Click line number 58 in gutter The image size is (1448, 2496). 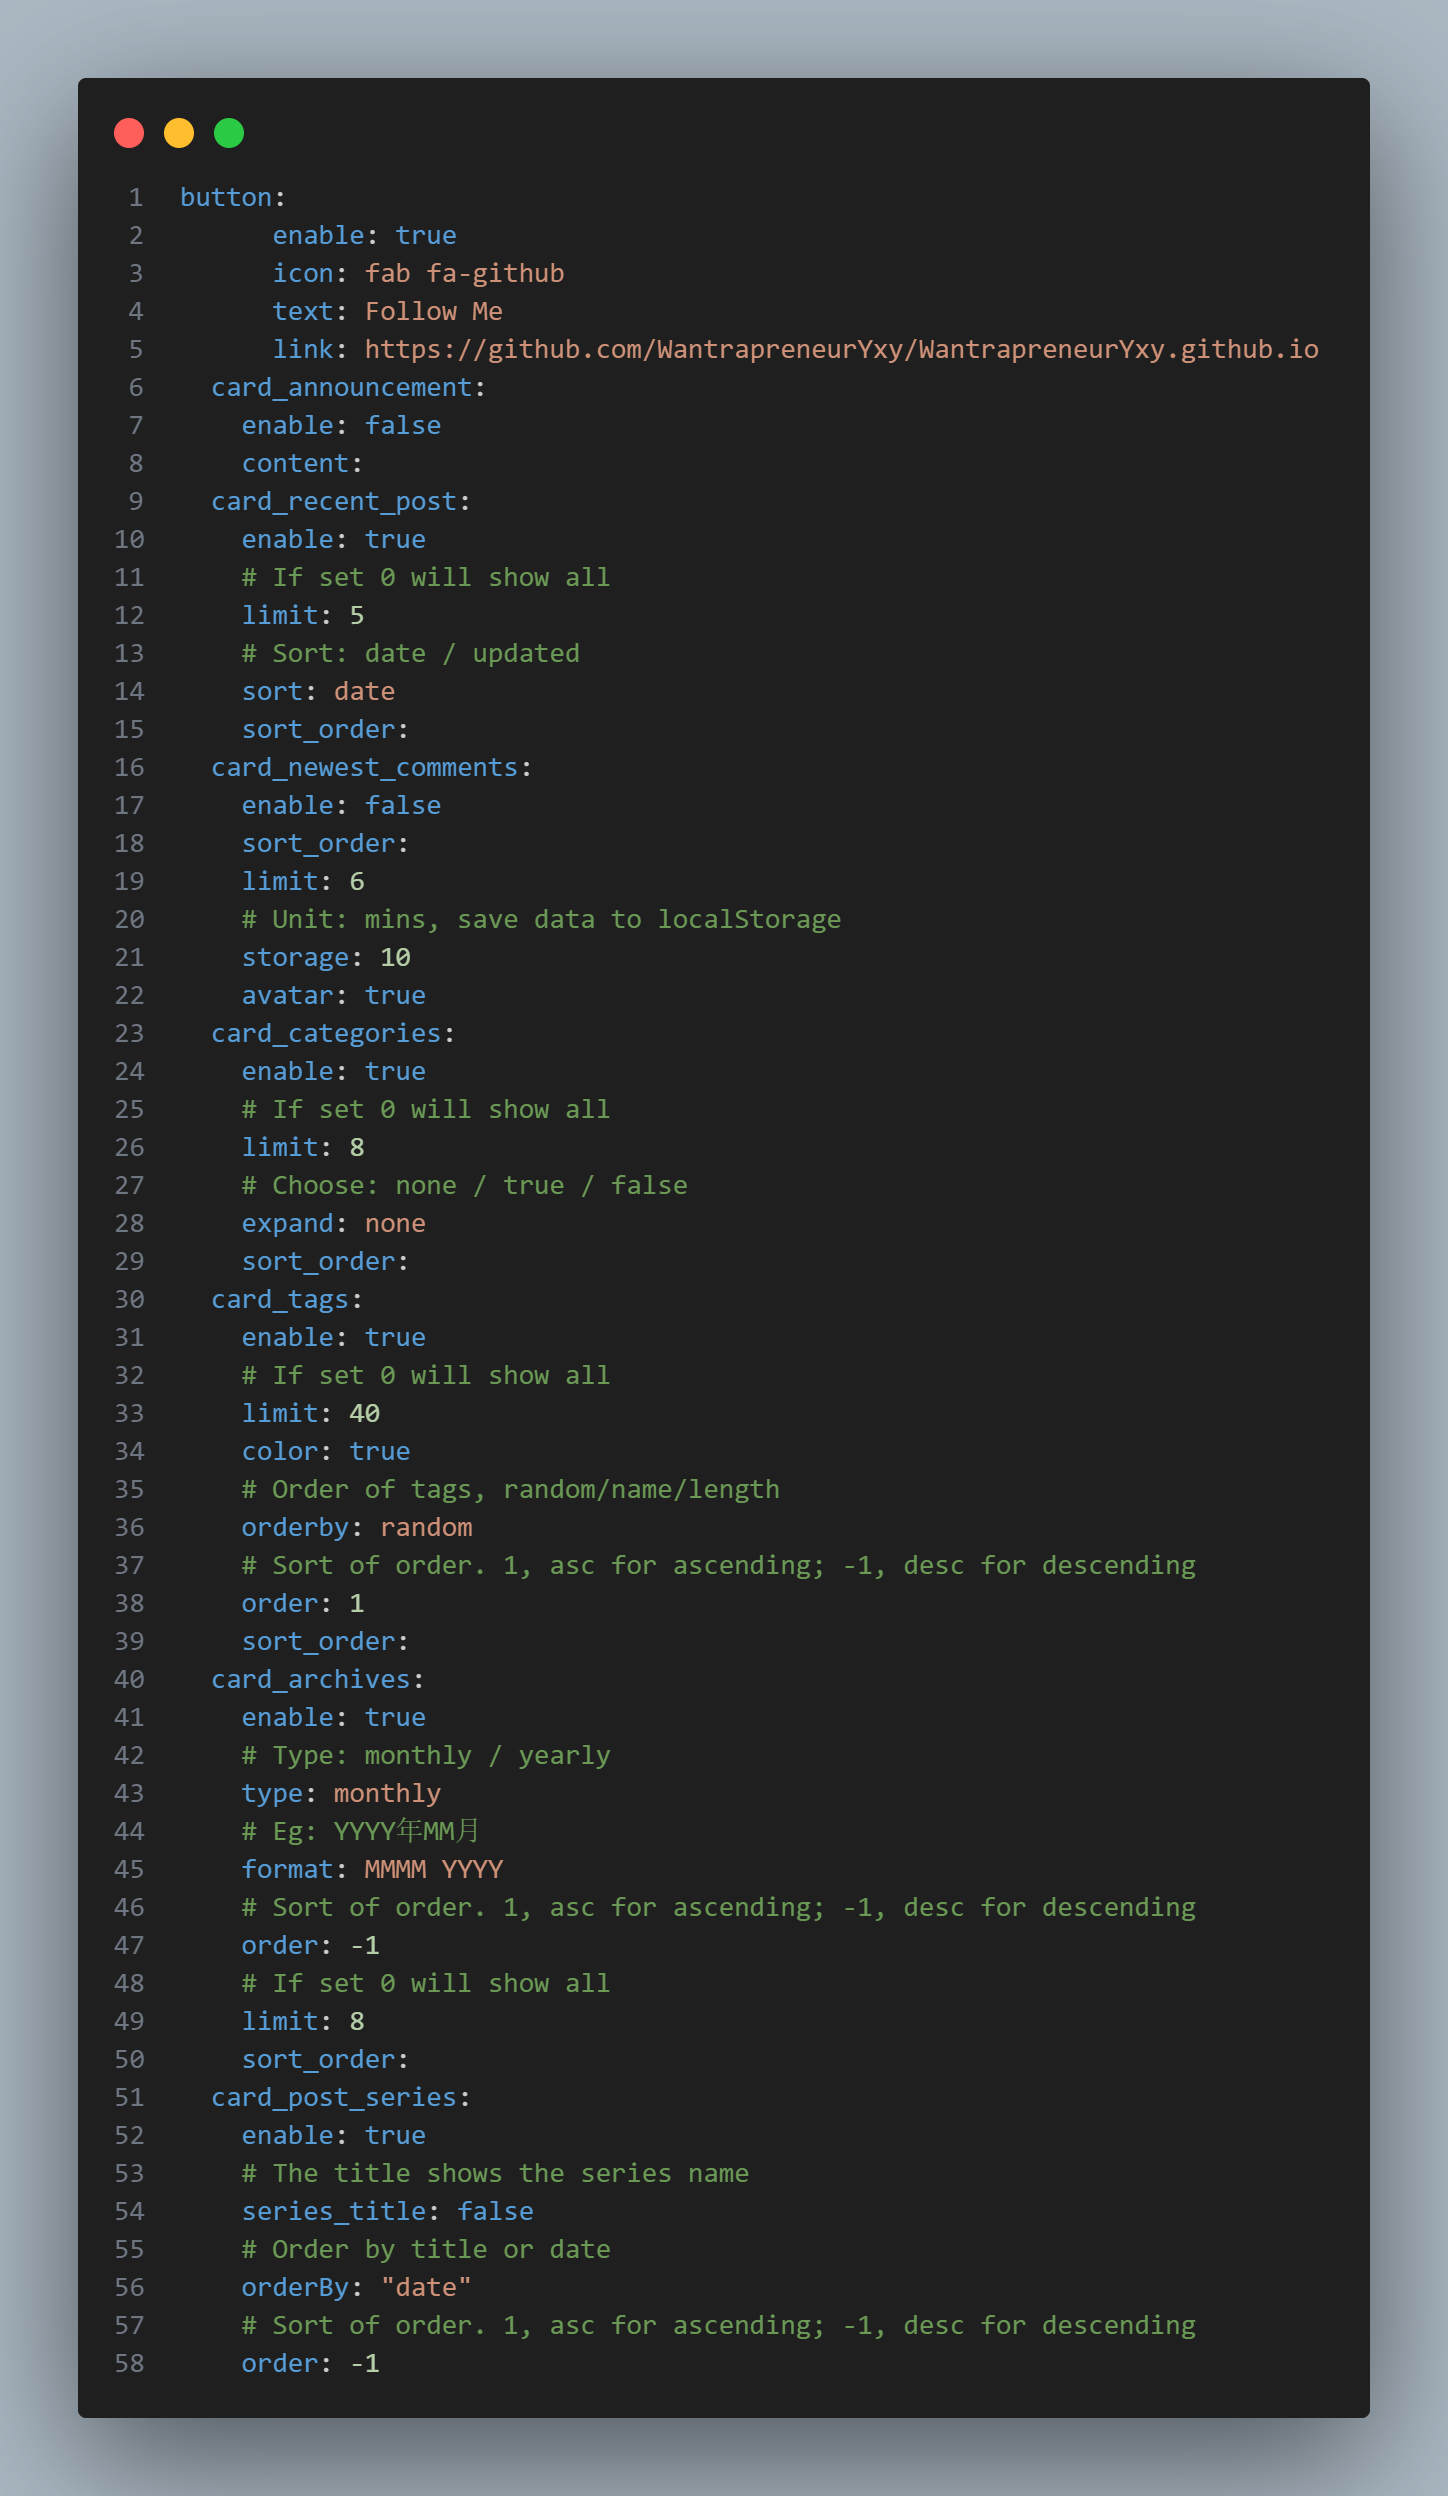pyautogui.click(x=129, y=2363)
